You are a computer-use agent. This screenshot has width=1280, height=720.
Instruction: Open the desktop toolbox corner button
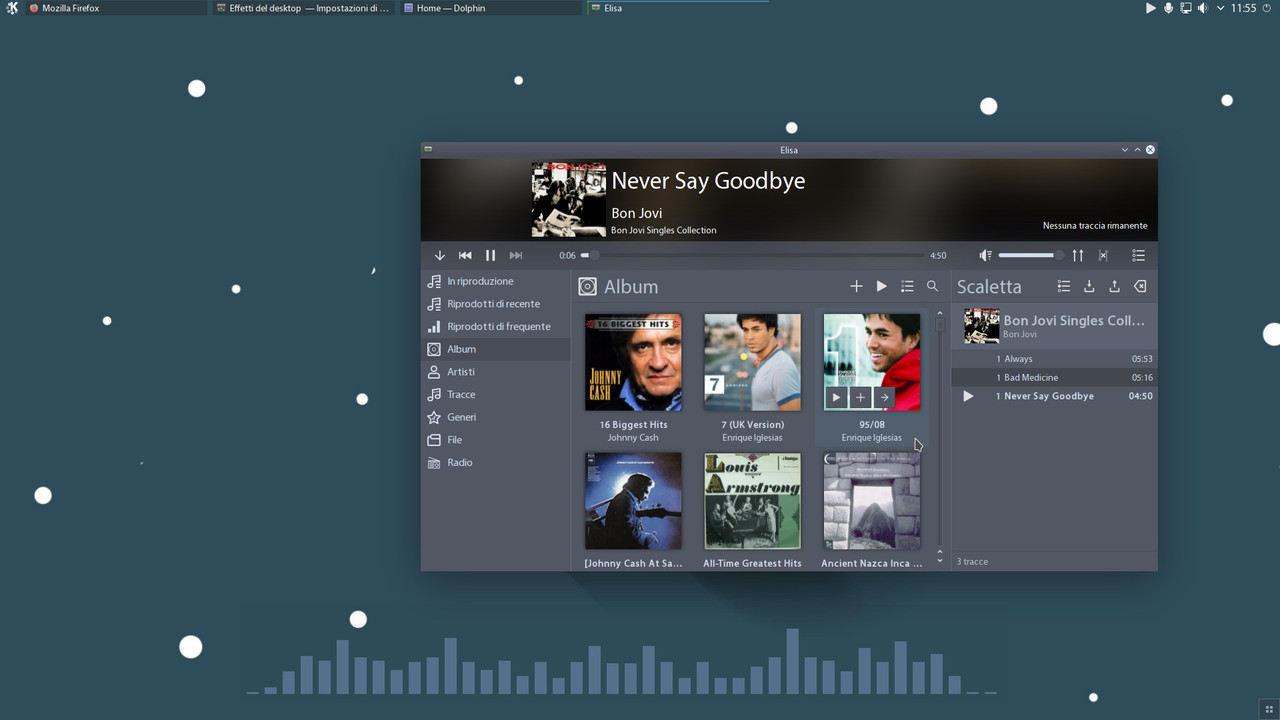[1270, 710]
